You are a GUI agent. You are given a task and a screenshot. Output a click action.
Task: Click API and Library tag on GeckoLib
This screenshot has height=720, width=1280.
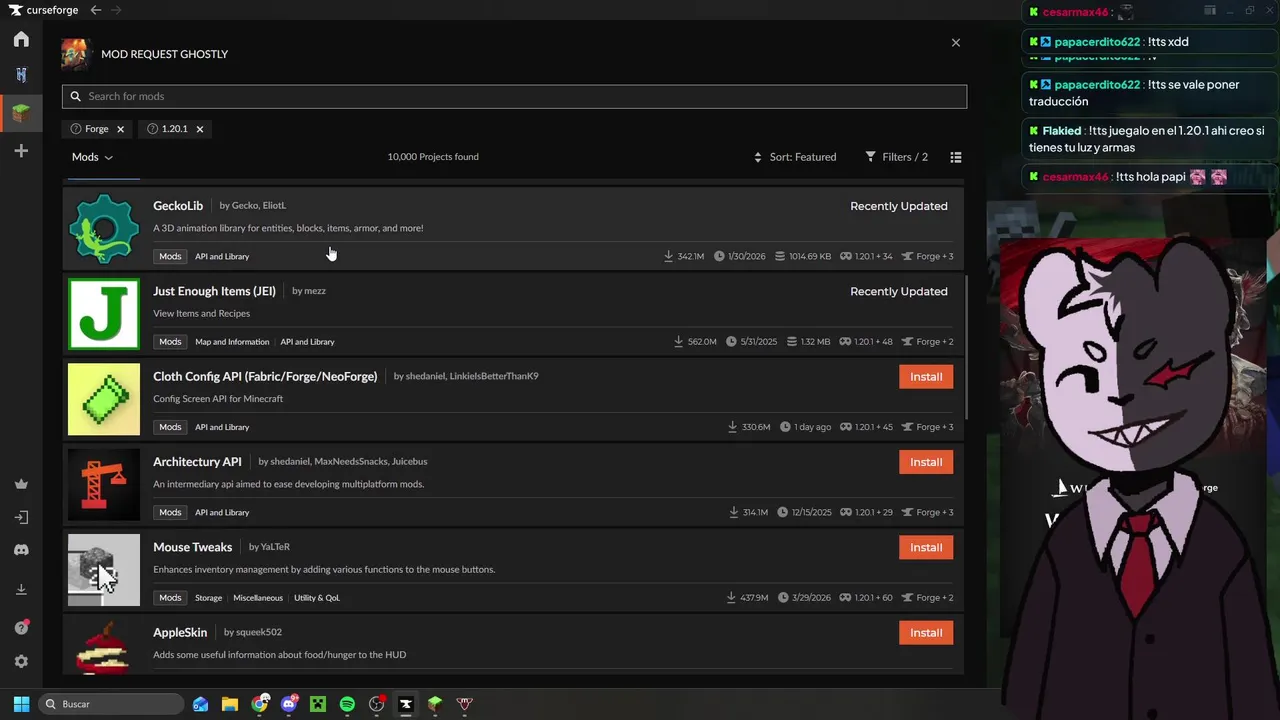222,257
